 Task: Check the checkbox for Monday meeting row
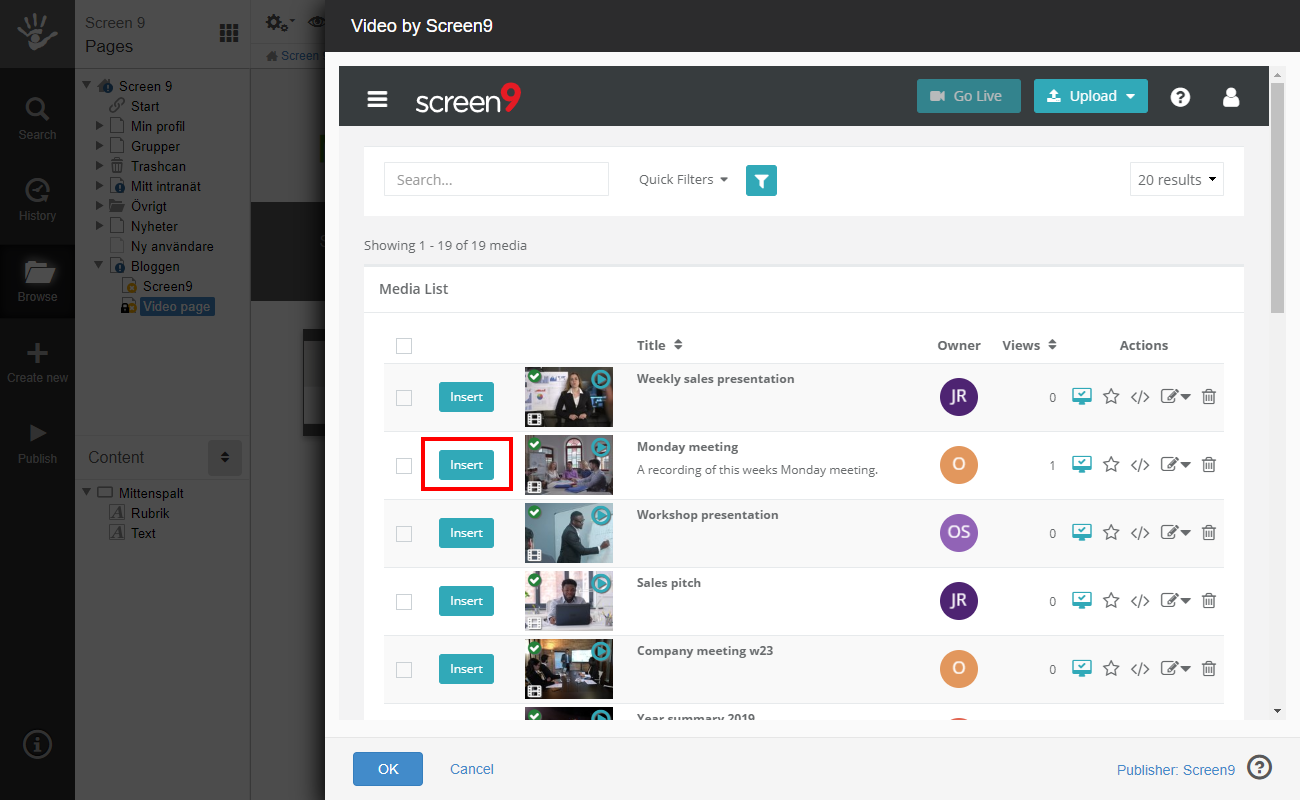[x=404, y=464]
